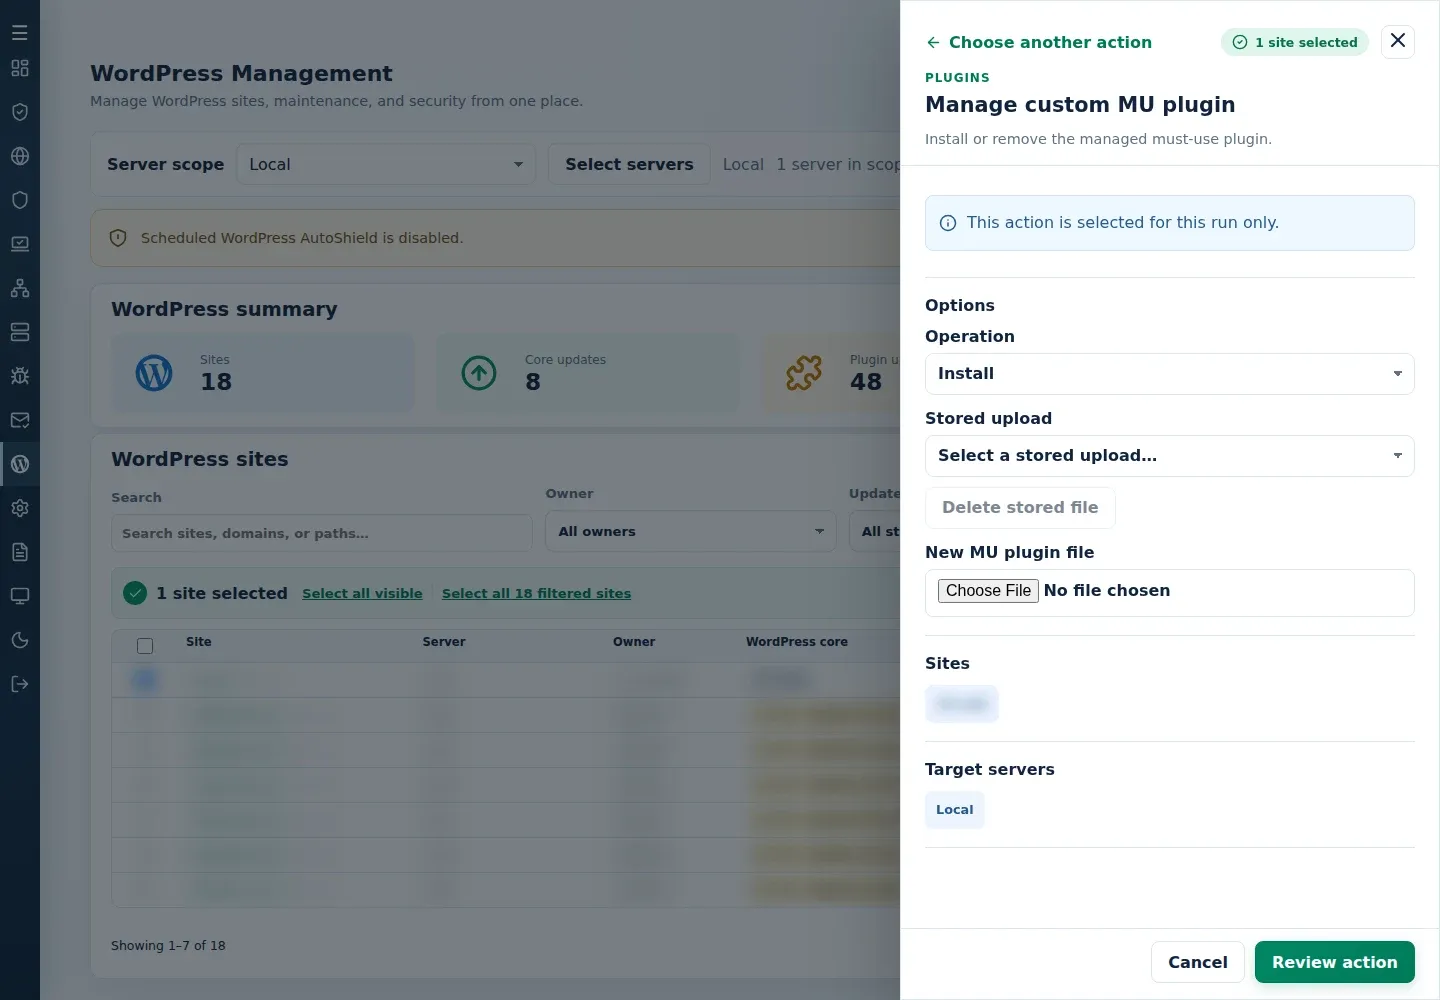Click the Local target server chip

click(x=955, y=810)
